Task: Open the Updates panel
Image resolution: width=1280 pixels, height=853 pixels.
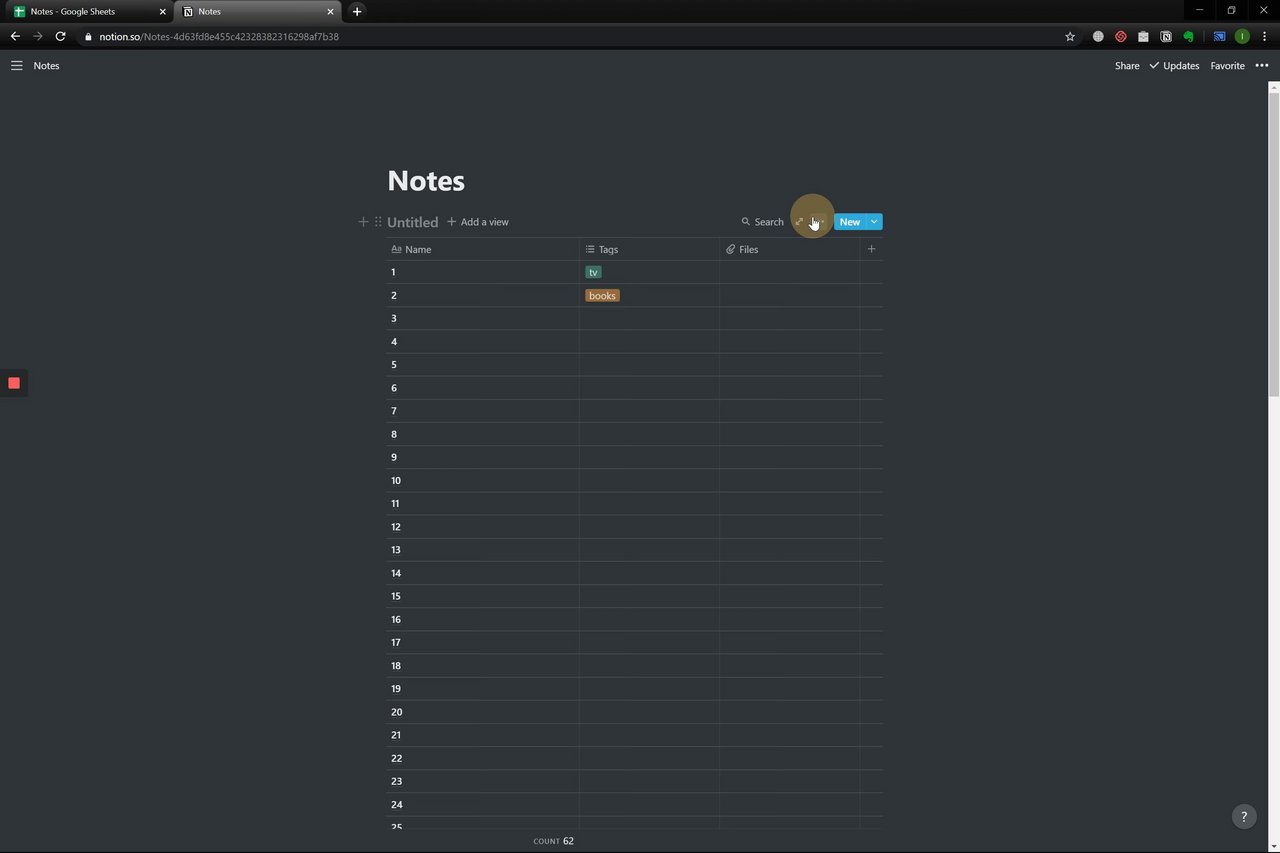Action: (x=1174, y=66)
